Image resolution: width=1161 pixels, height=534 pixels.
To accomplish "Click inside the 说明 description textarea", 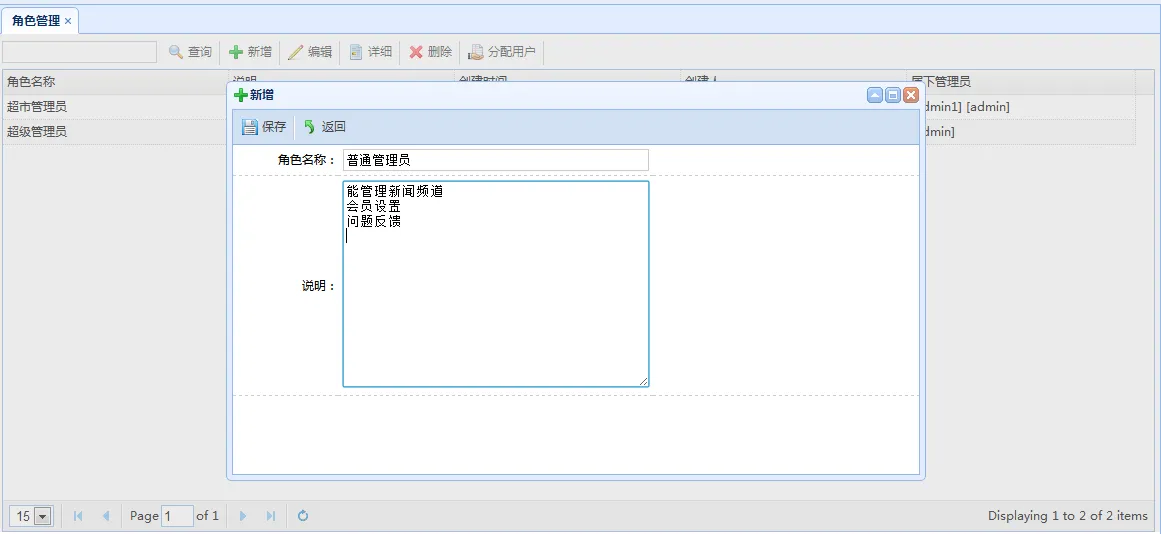I will click(x=495, y=300).
